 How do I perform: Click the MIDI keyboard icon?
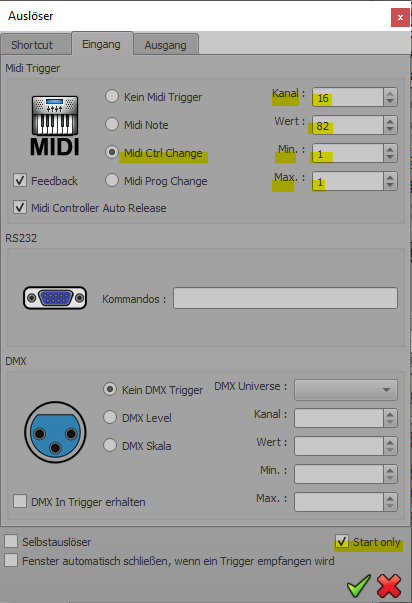pyautogui.click(x=55, y=125)
